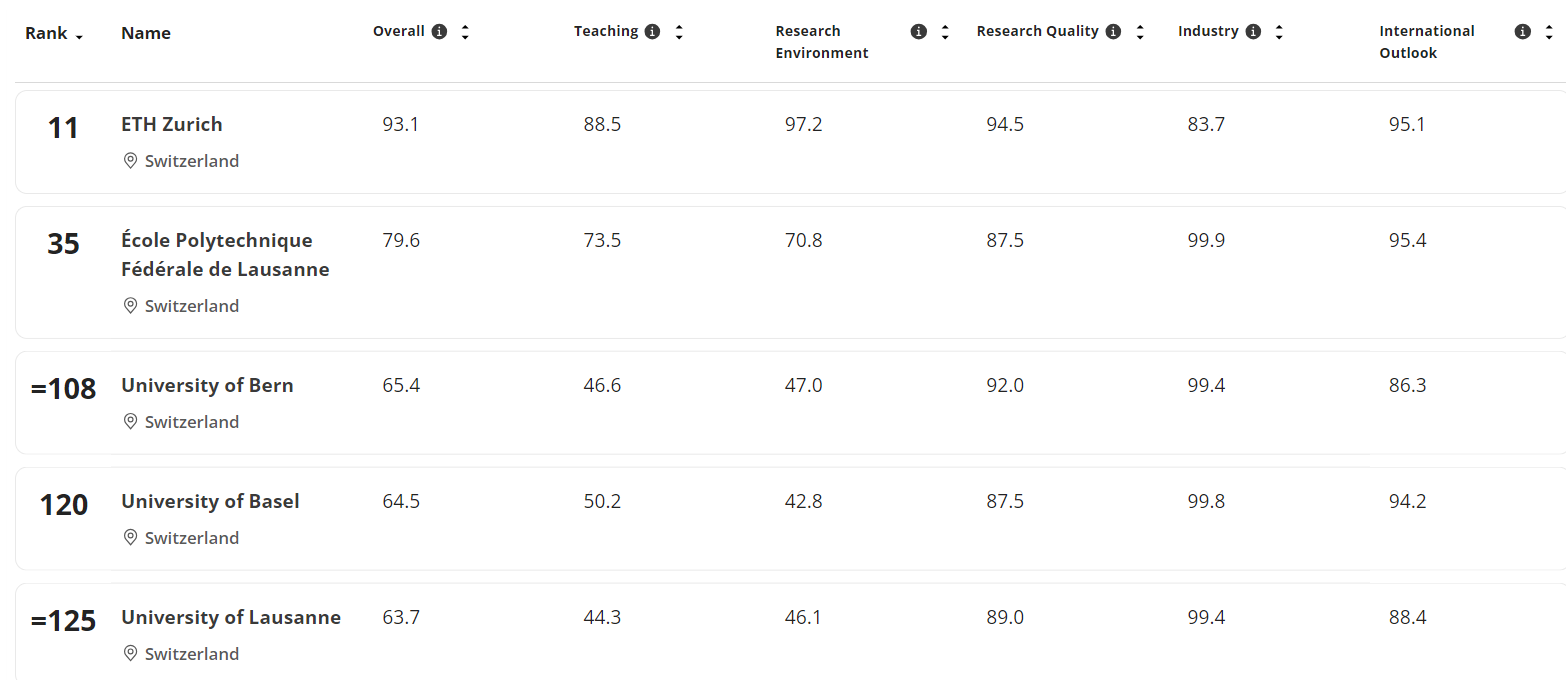The width and height of the screenshot is (1566, 680).
Task: Click location pin icon under ETH Zurich
Action: point(130,161)
